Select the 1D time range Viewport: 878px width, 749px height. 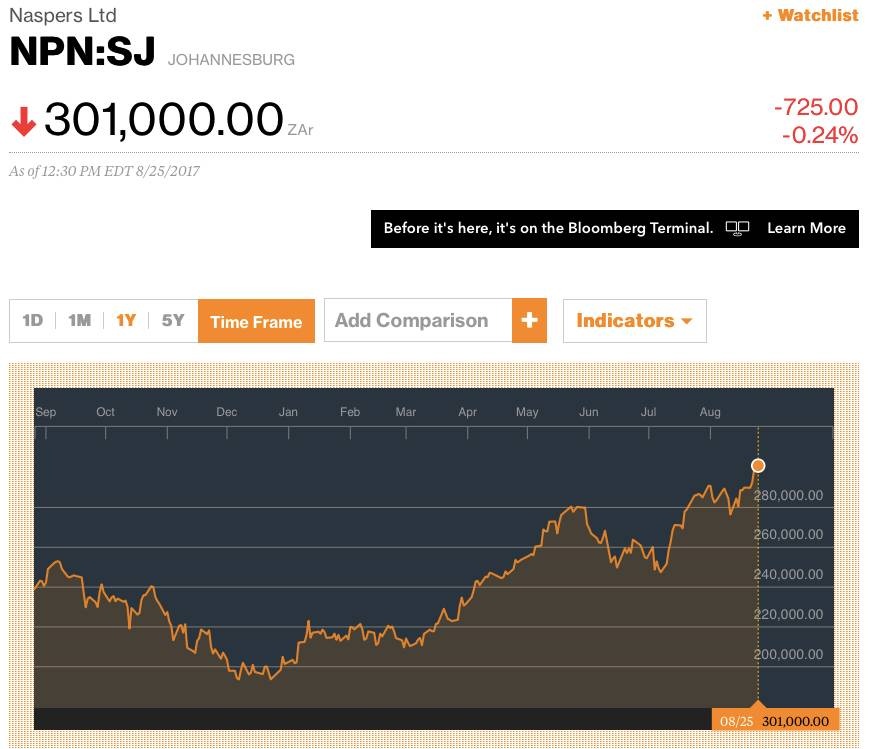coord(32,320)
